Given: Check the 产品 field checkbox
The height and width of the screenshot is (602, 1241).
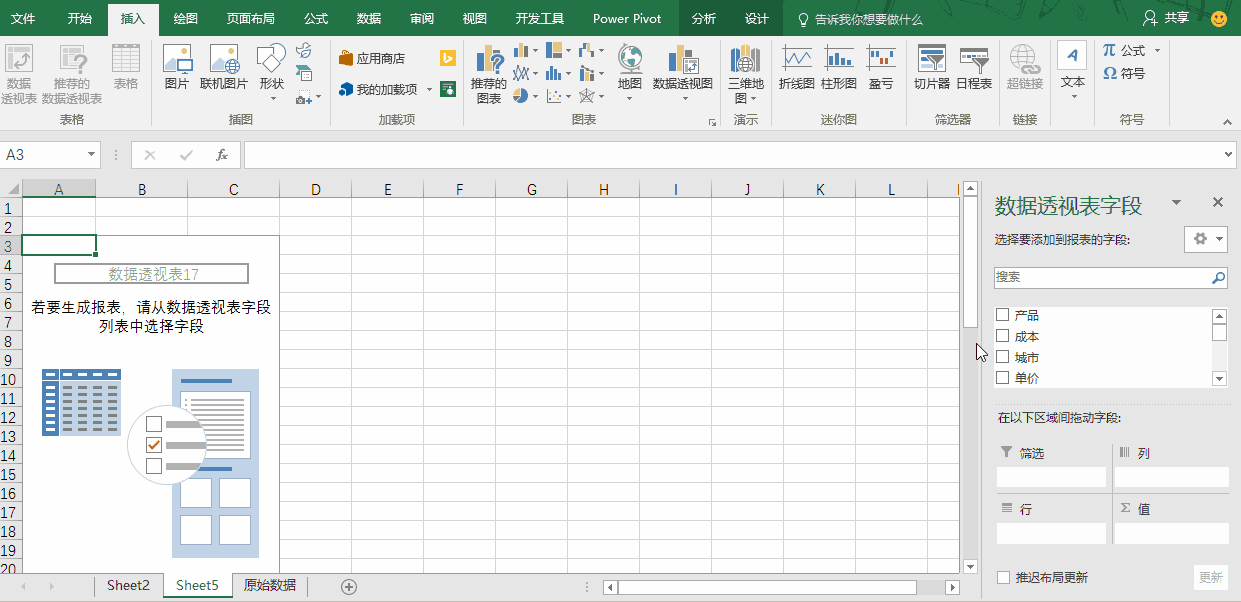Looking at the screenshot, I should pyautogui.click(x=1002, y=315).
